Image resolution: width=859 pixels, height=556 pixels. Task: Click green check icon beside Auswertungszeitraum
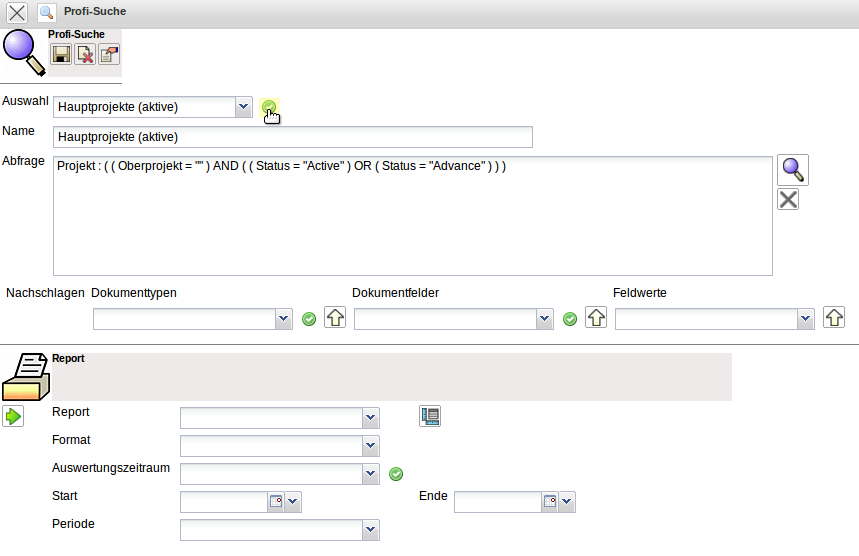[x=395, y=474]
